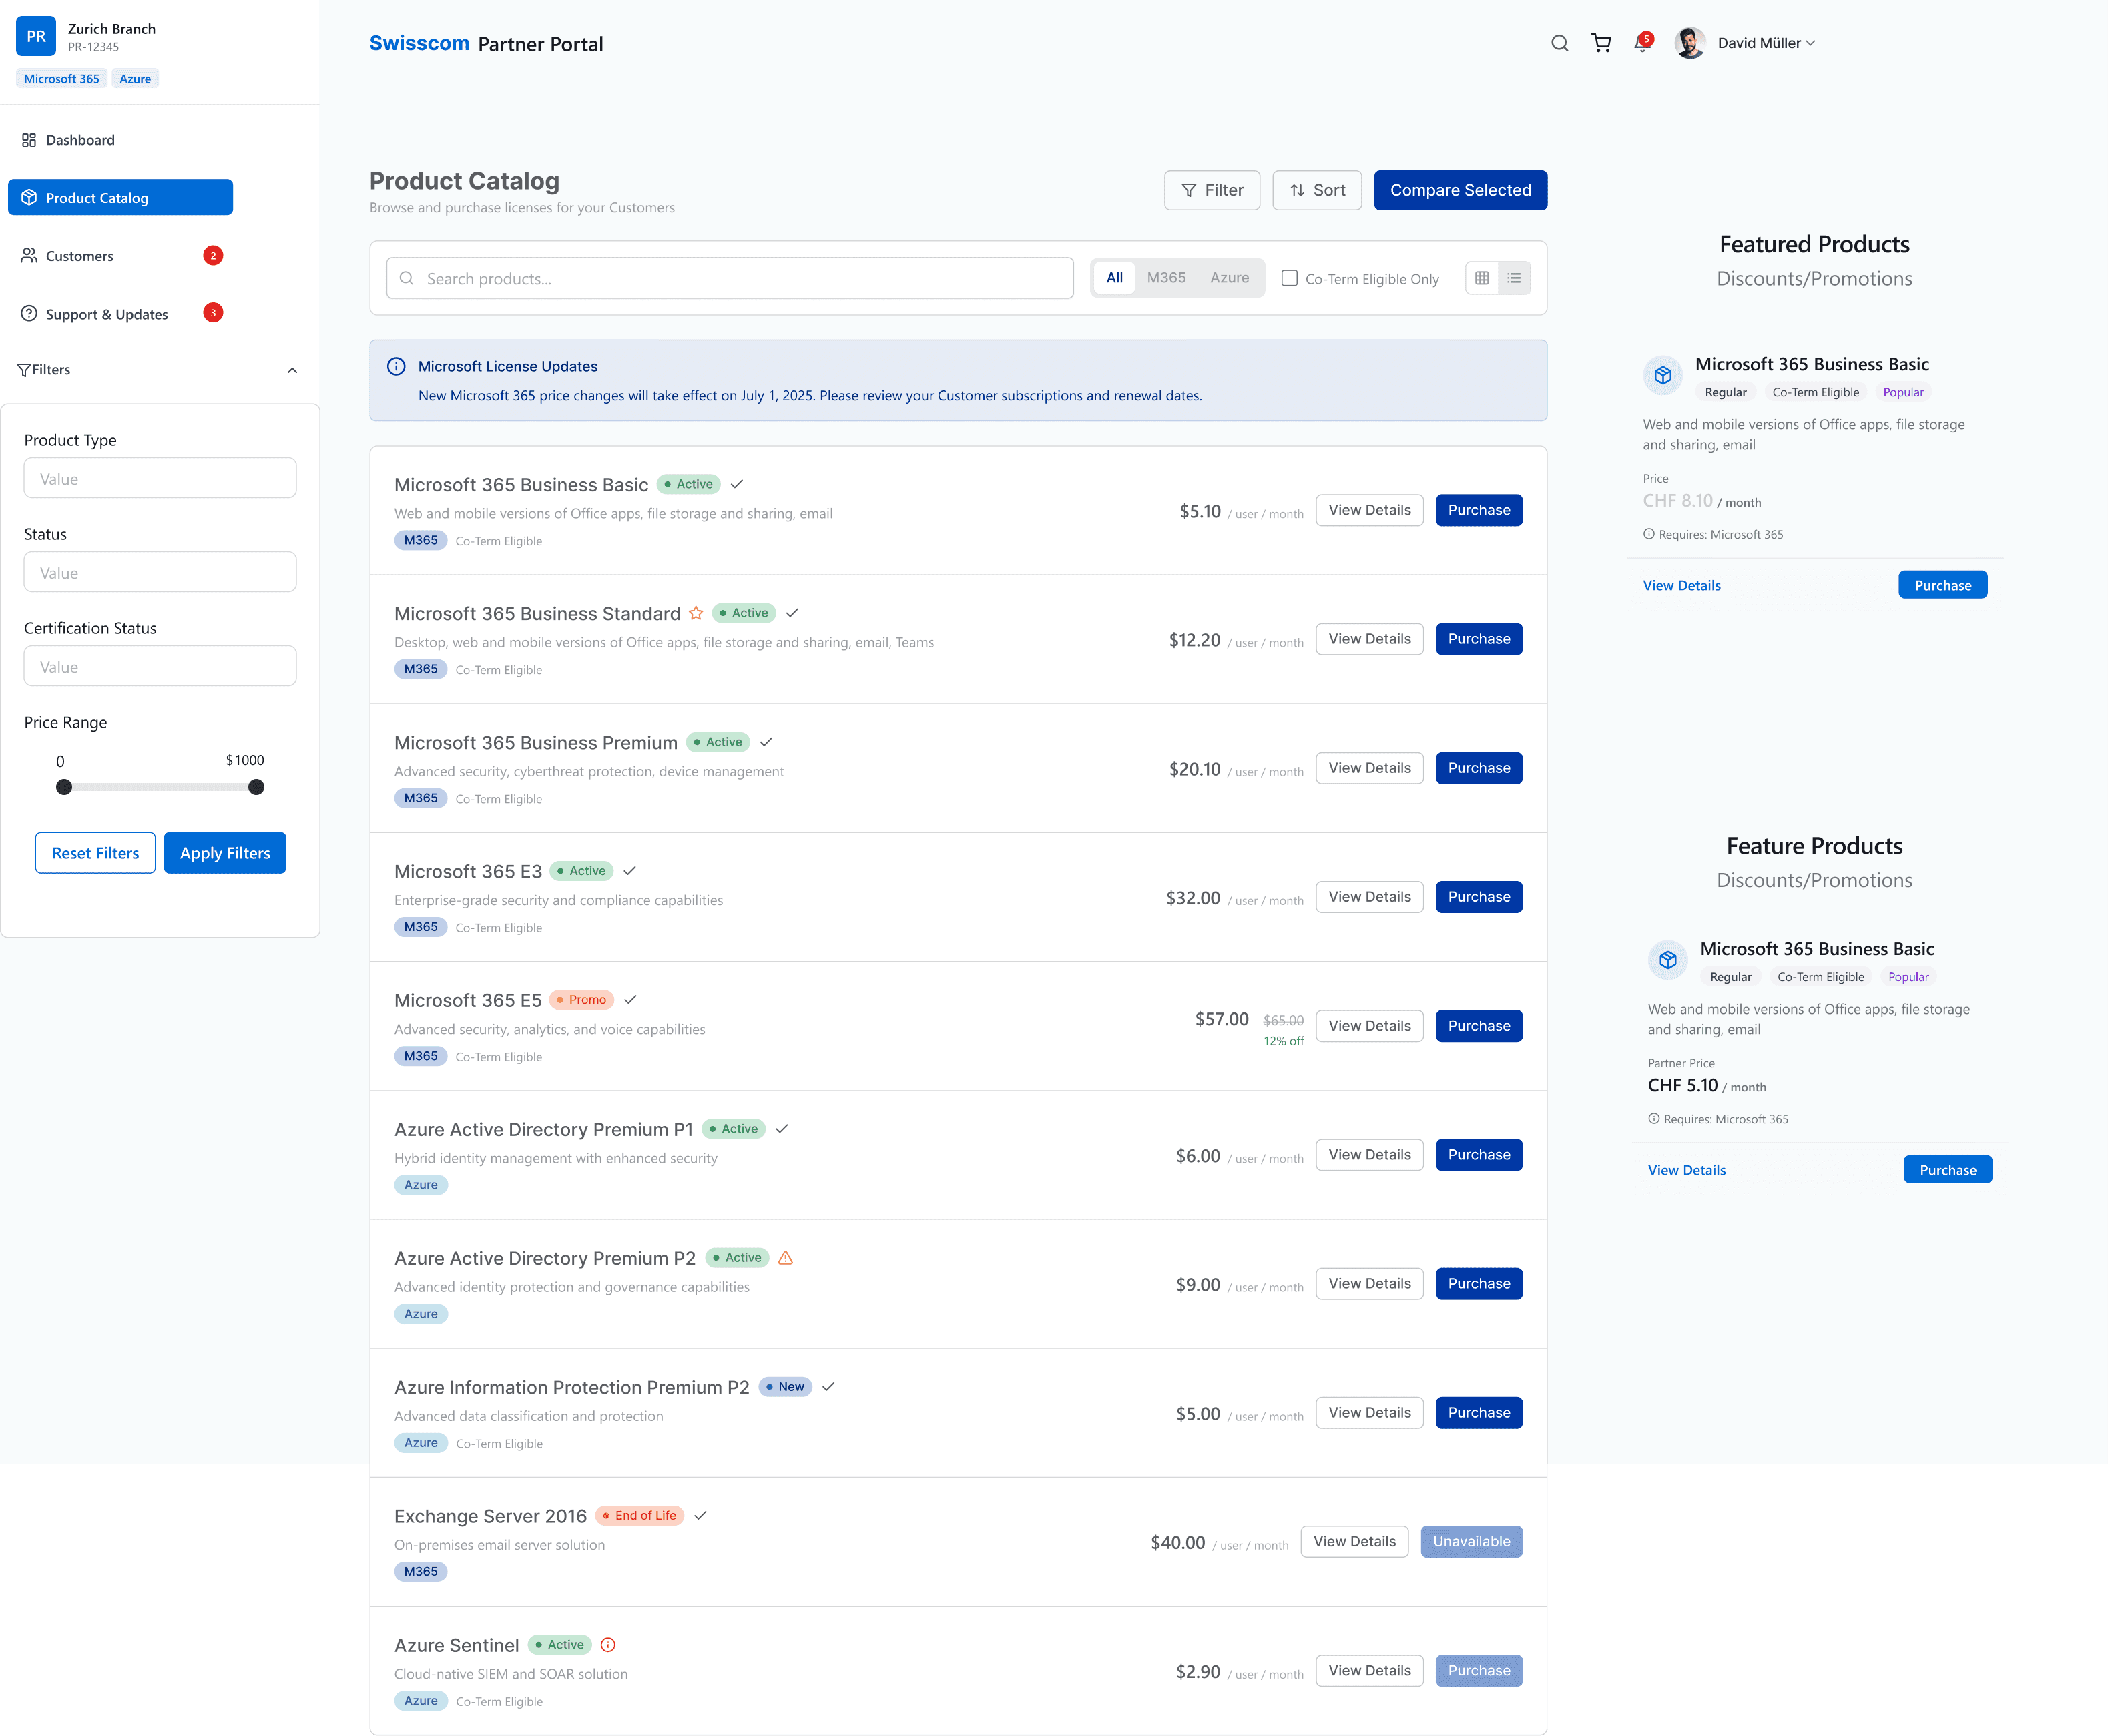This screenshot has height=1736, width=2108.
Task: Click Apply Filters button
Action: tap(225, 853)
